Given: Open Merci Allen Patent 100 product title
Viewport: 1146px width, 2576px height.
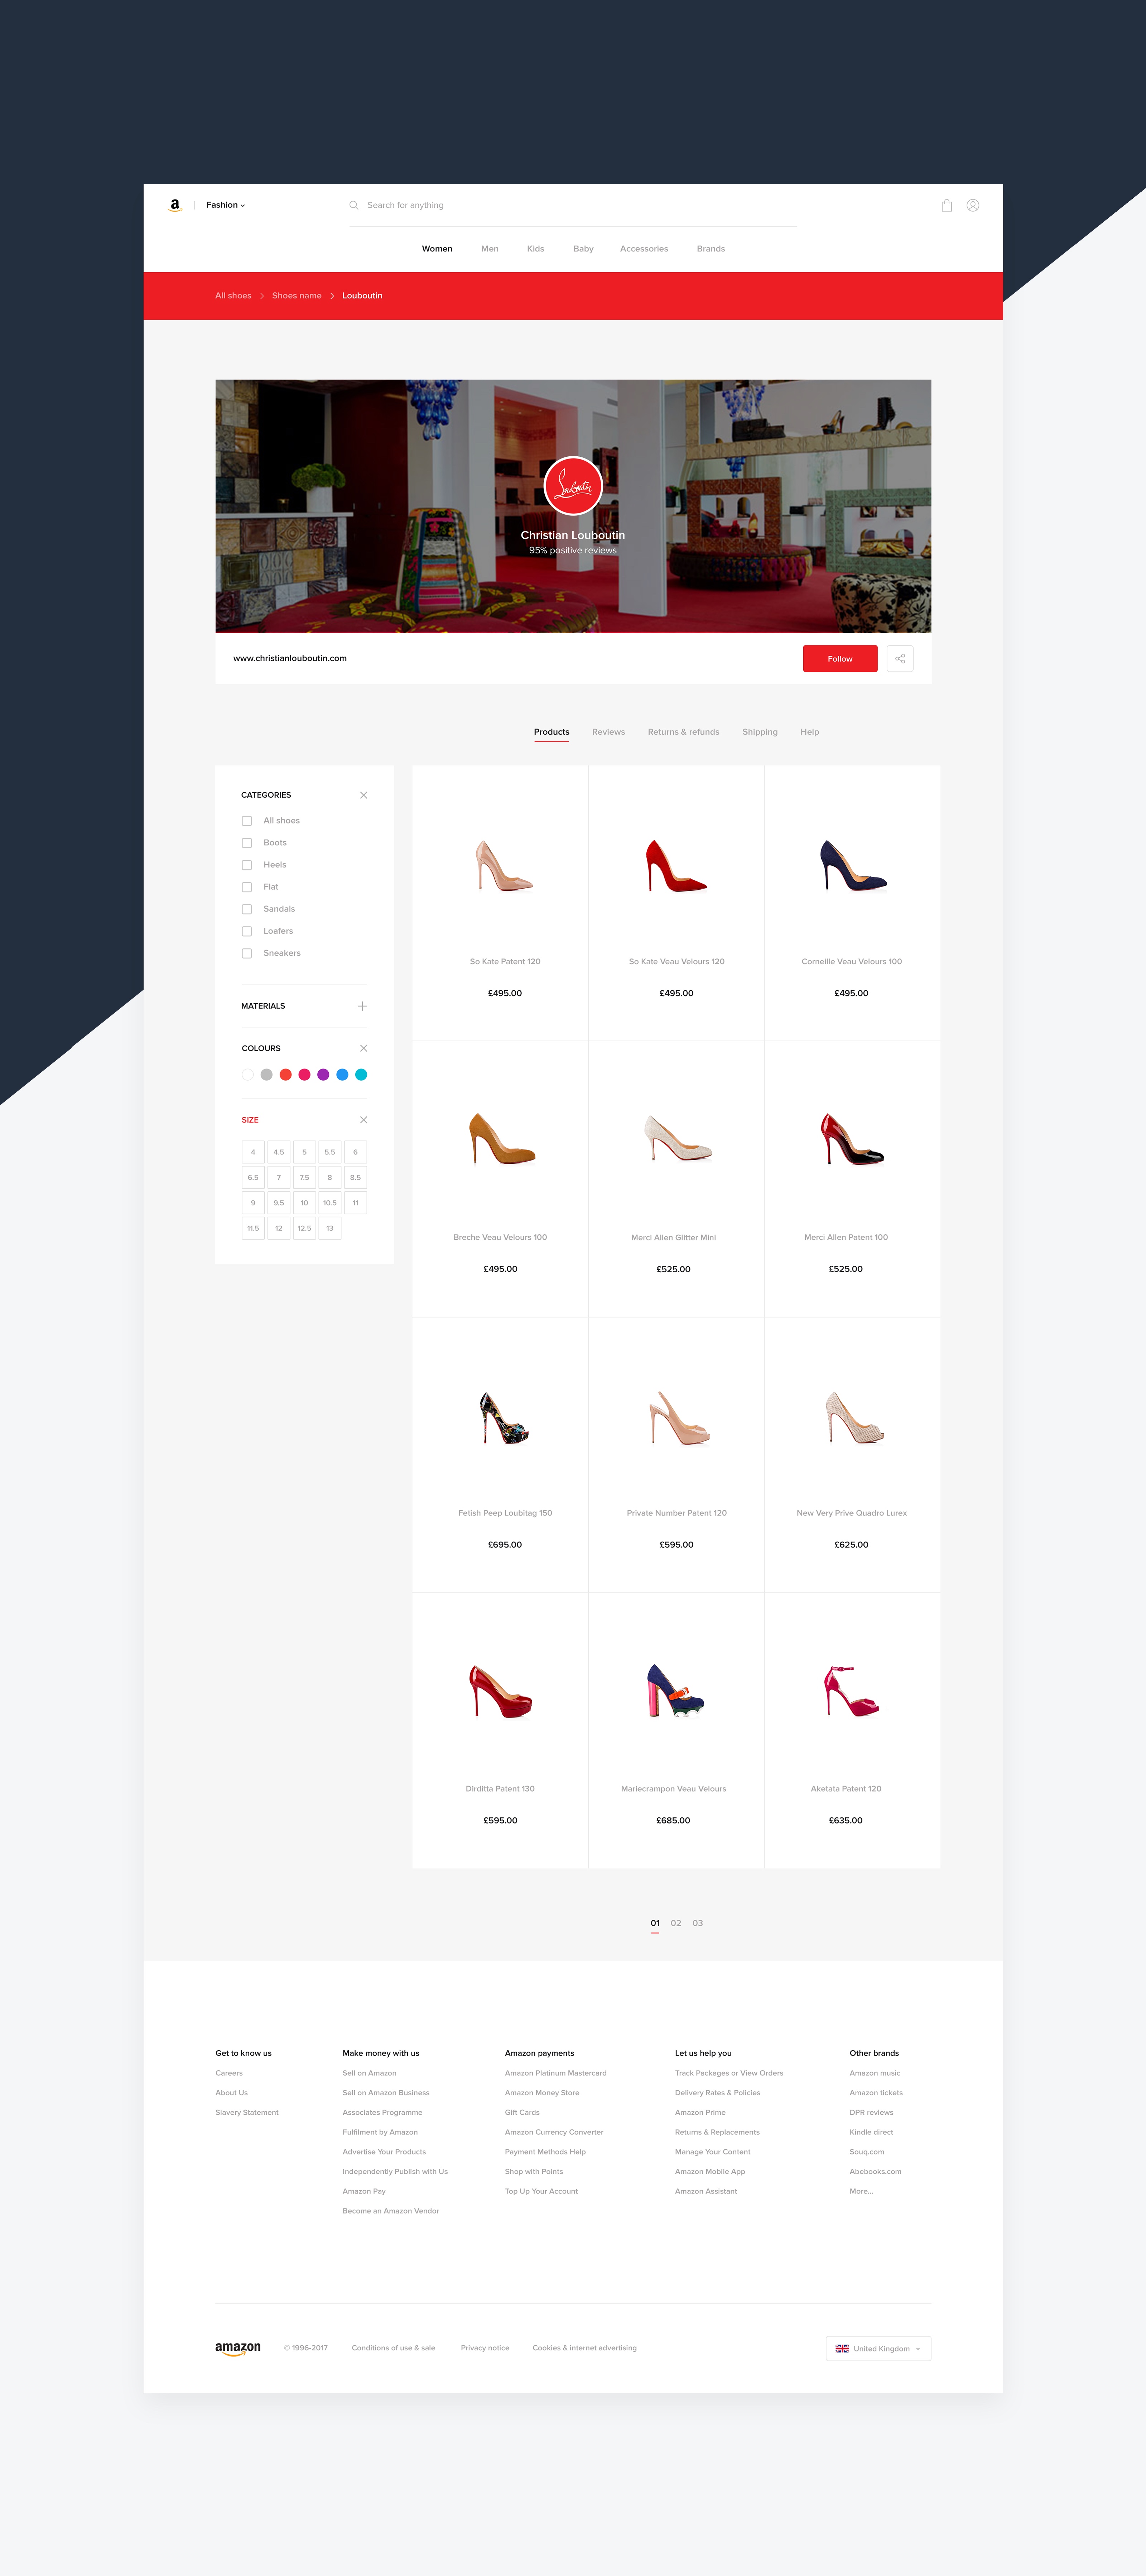Looking at the screenshot, I should [846, 1237].
